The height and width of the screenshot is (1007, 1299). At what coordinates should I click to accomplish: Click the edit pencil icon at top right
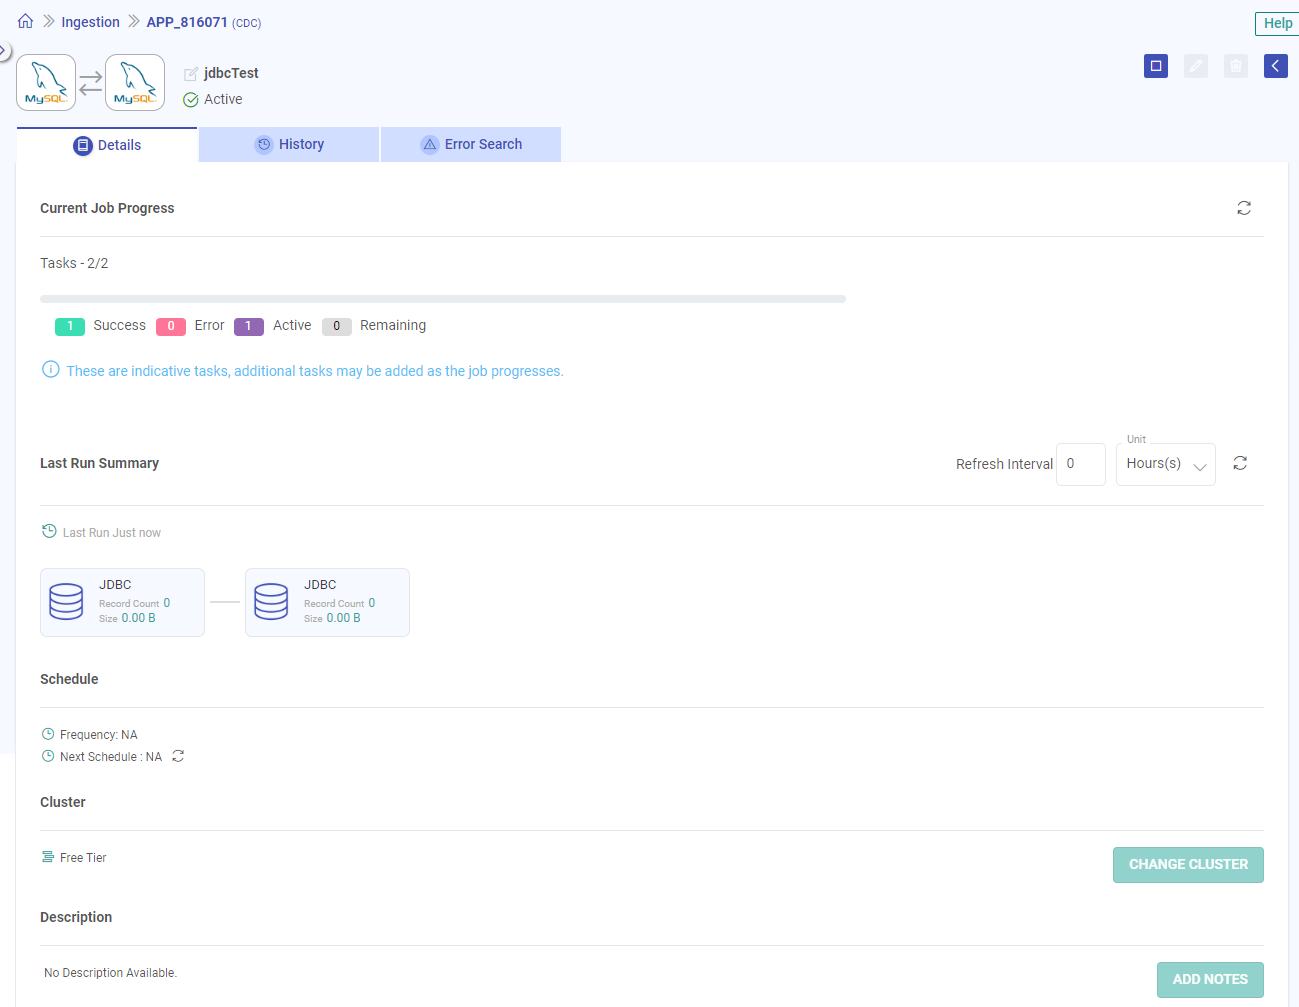(1195, 66)
